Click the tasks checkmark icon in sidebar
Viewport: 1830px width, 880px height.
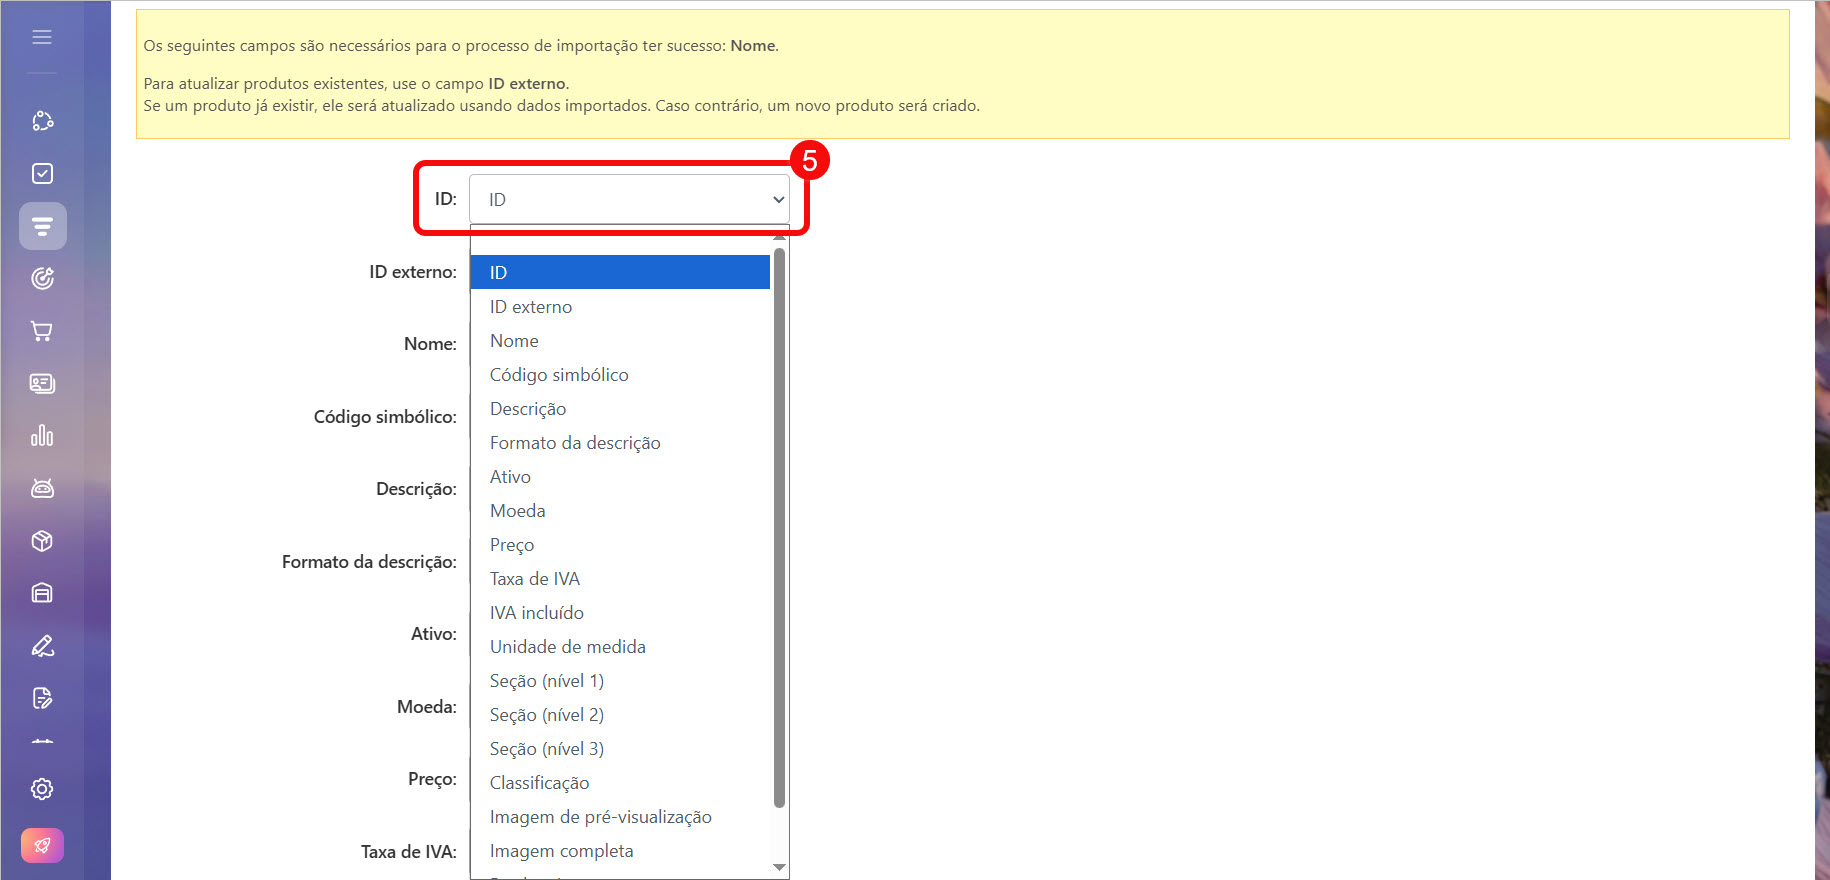[42, 174]
